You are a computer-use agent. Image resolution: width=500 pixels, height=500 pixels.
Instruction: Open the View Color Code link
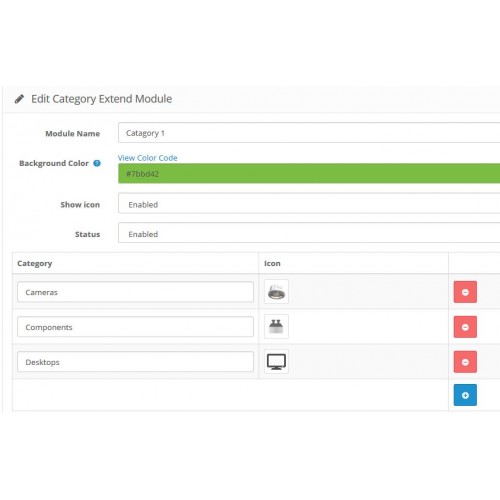pos(147,158)
